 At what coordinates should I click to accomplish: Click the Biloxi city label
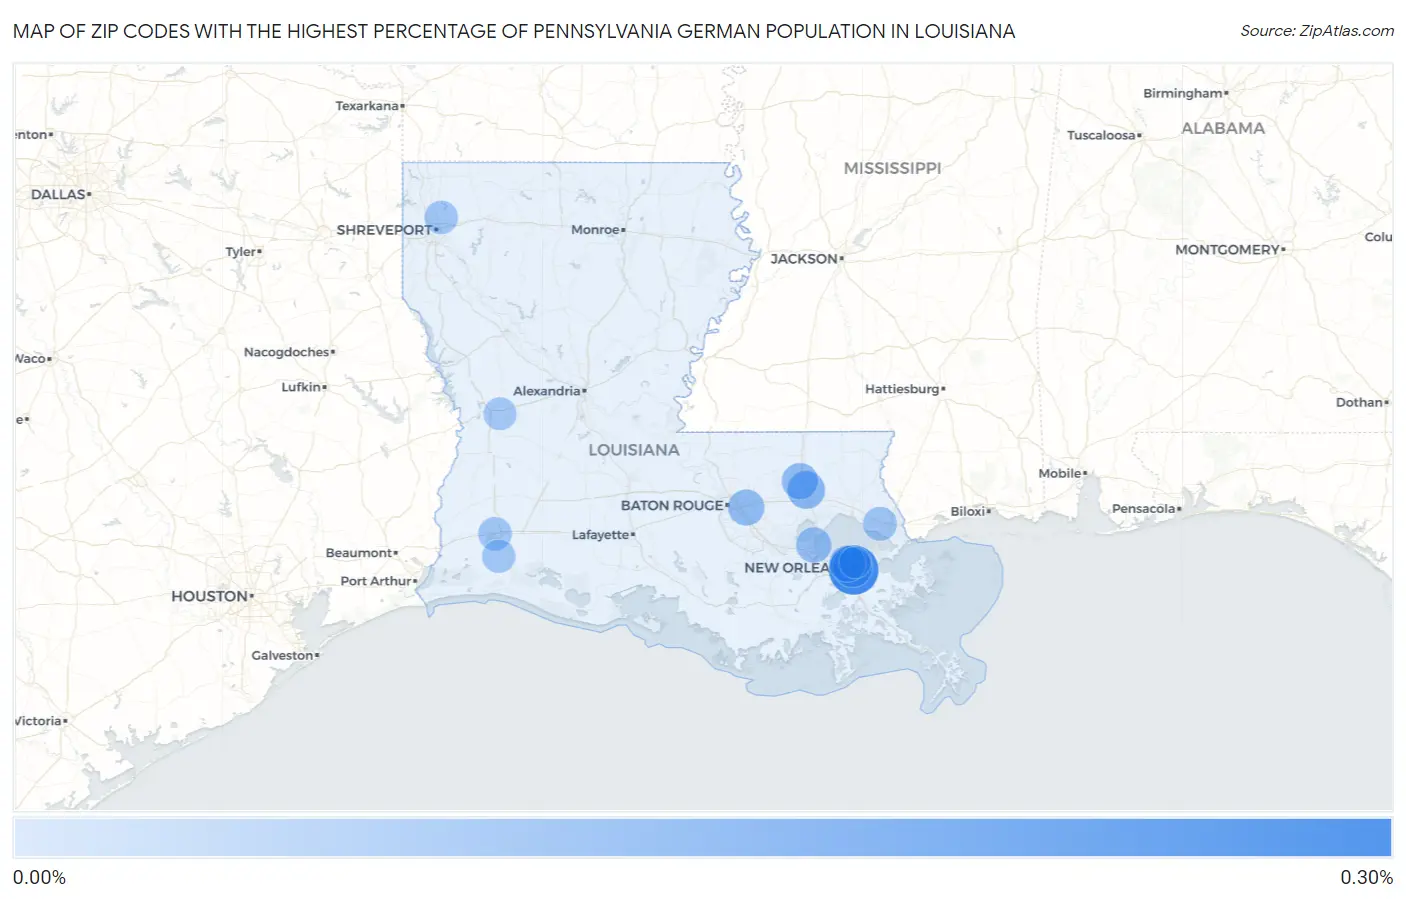pos(967,511)
